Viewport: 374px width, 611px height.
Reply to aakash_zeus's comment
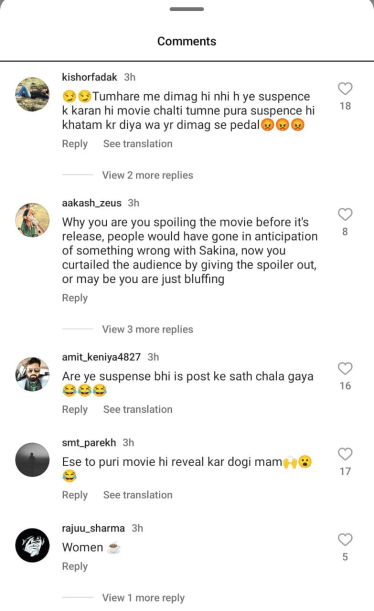tap(75, 298)
